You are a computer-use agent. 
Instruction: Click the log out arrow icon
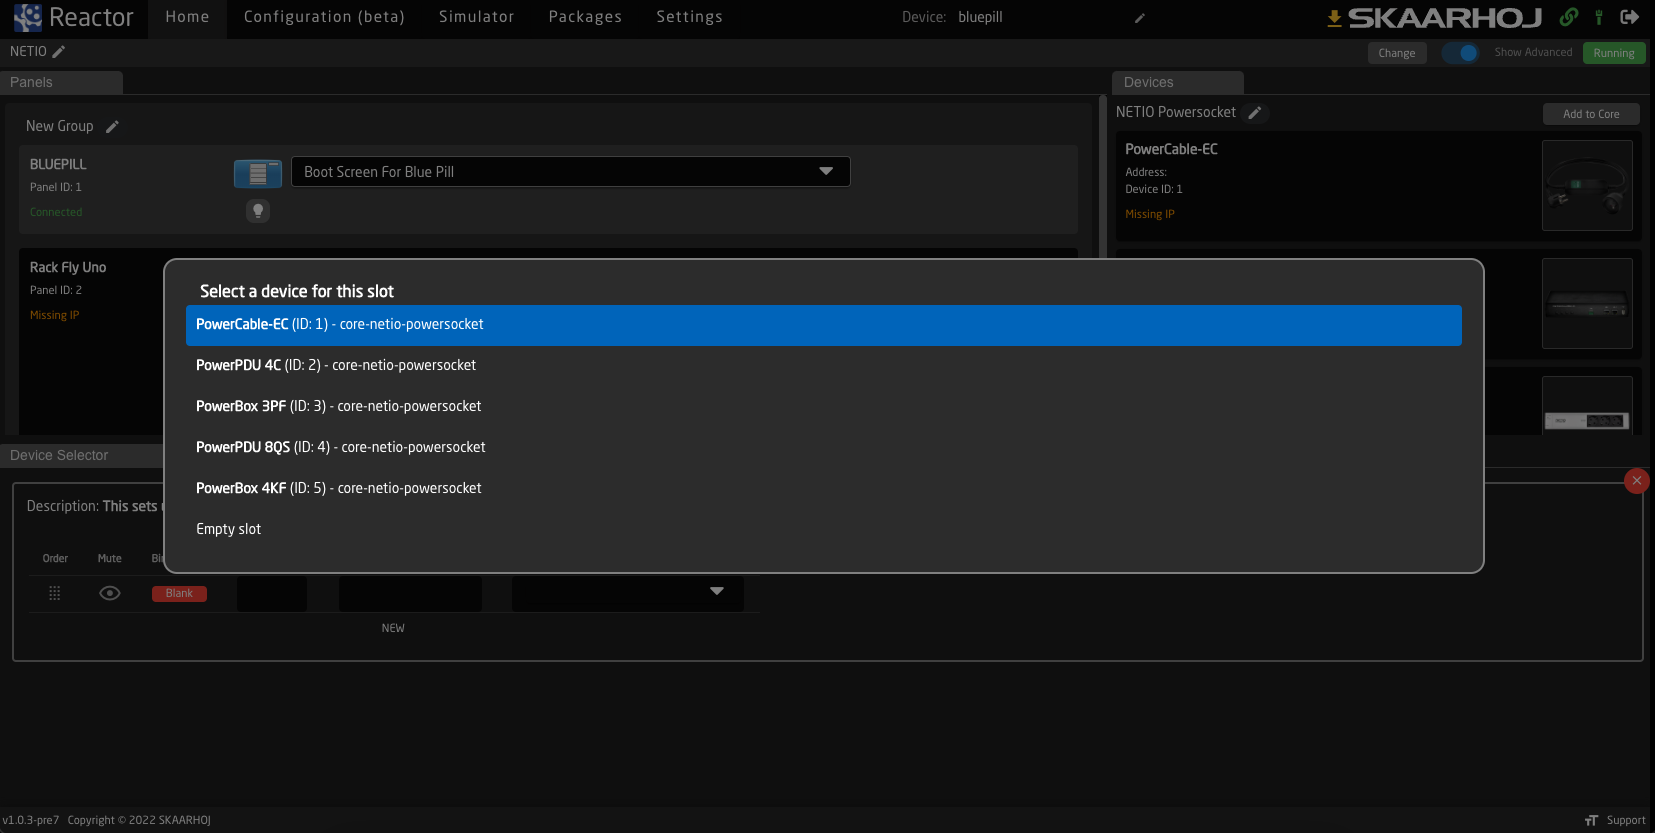[x=1630, y=17]
